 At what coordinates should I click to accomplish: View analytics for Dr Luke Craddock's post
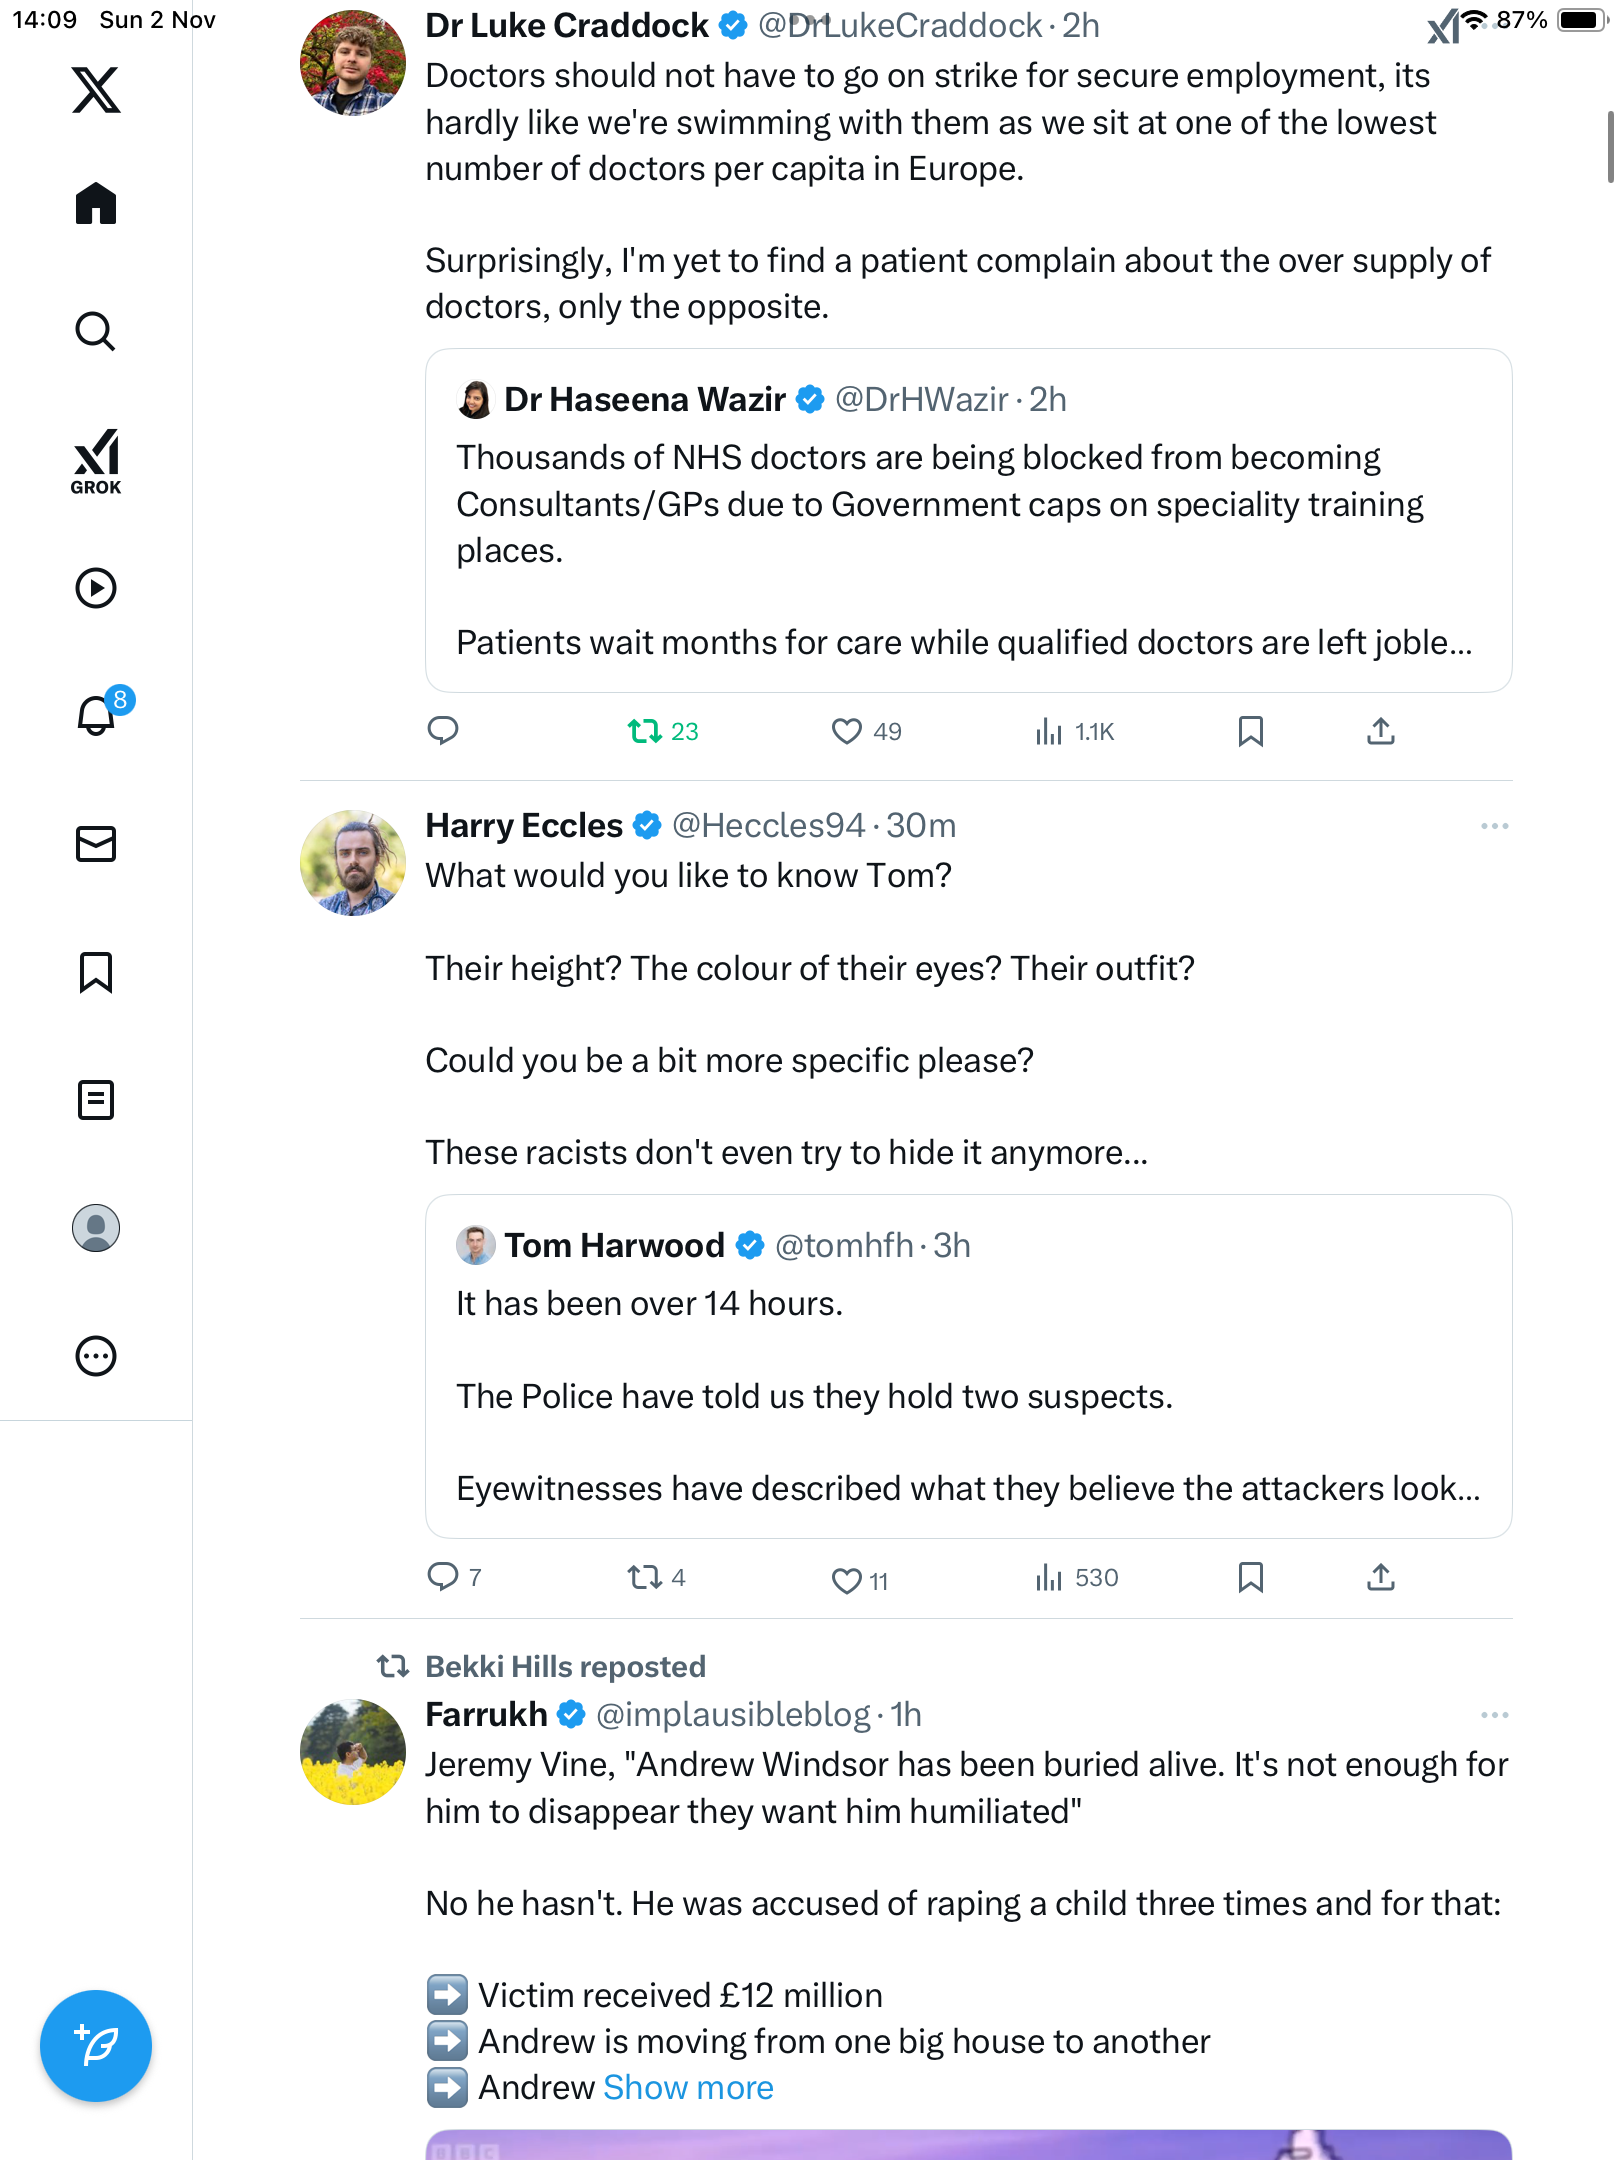coord(1050,732)
